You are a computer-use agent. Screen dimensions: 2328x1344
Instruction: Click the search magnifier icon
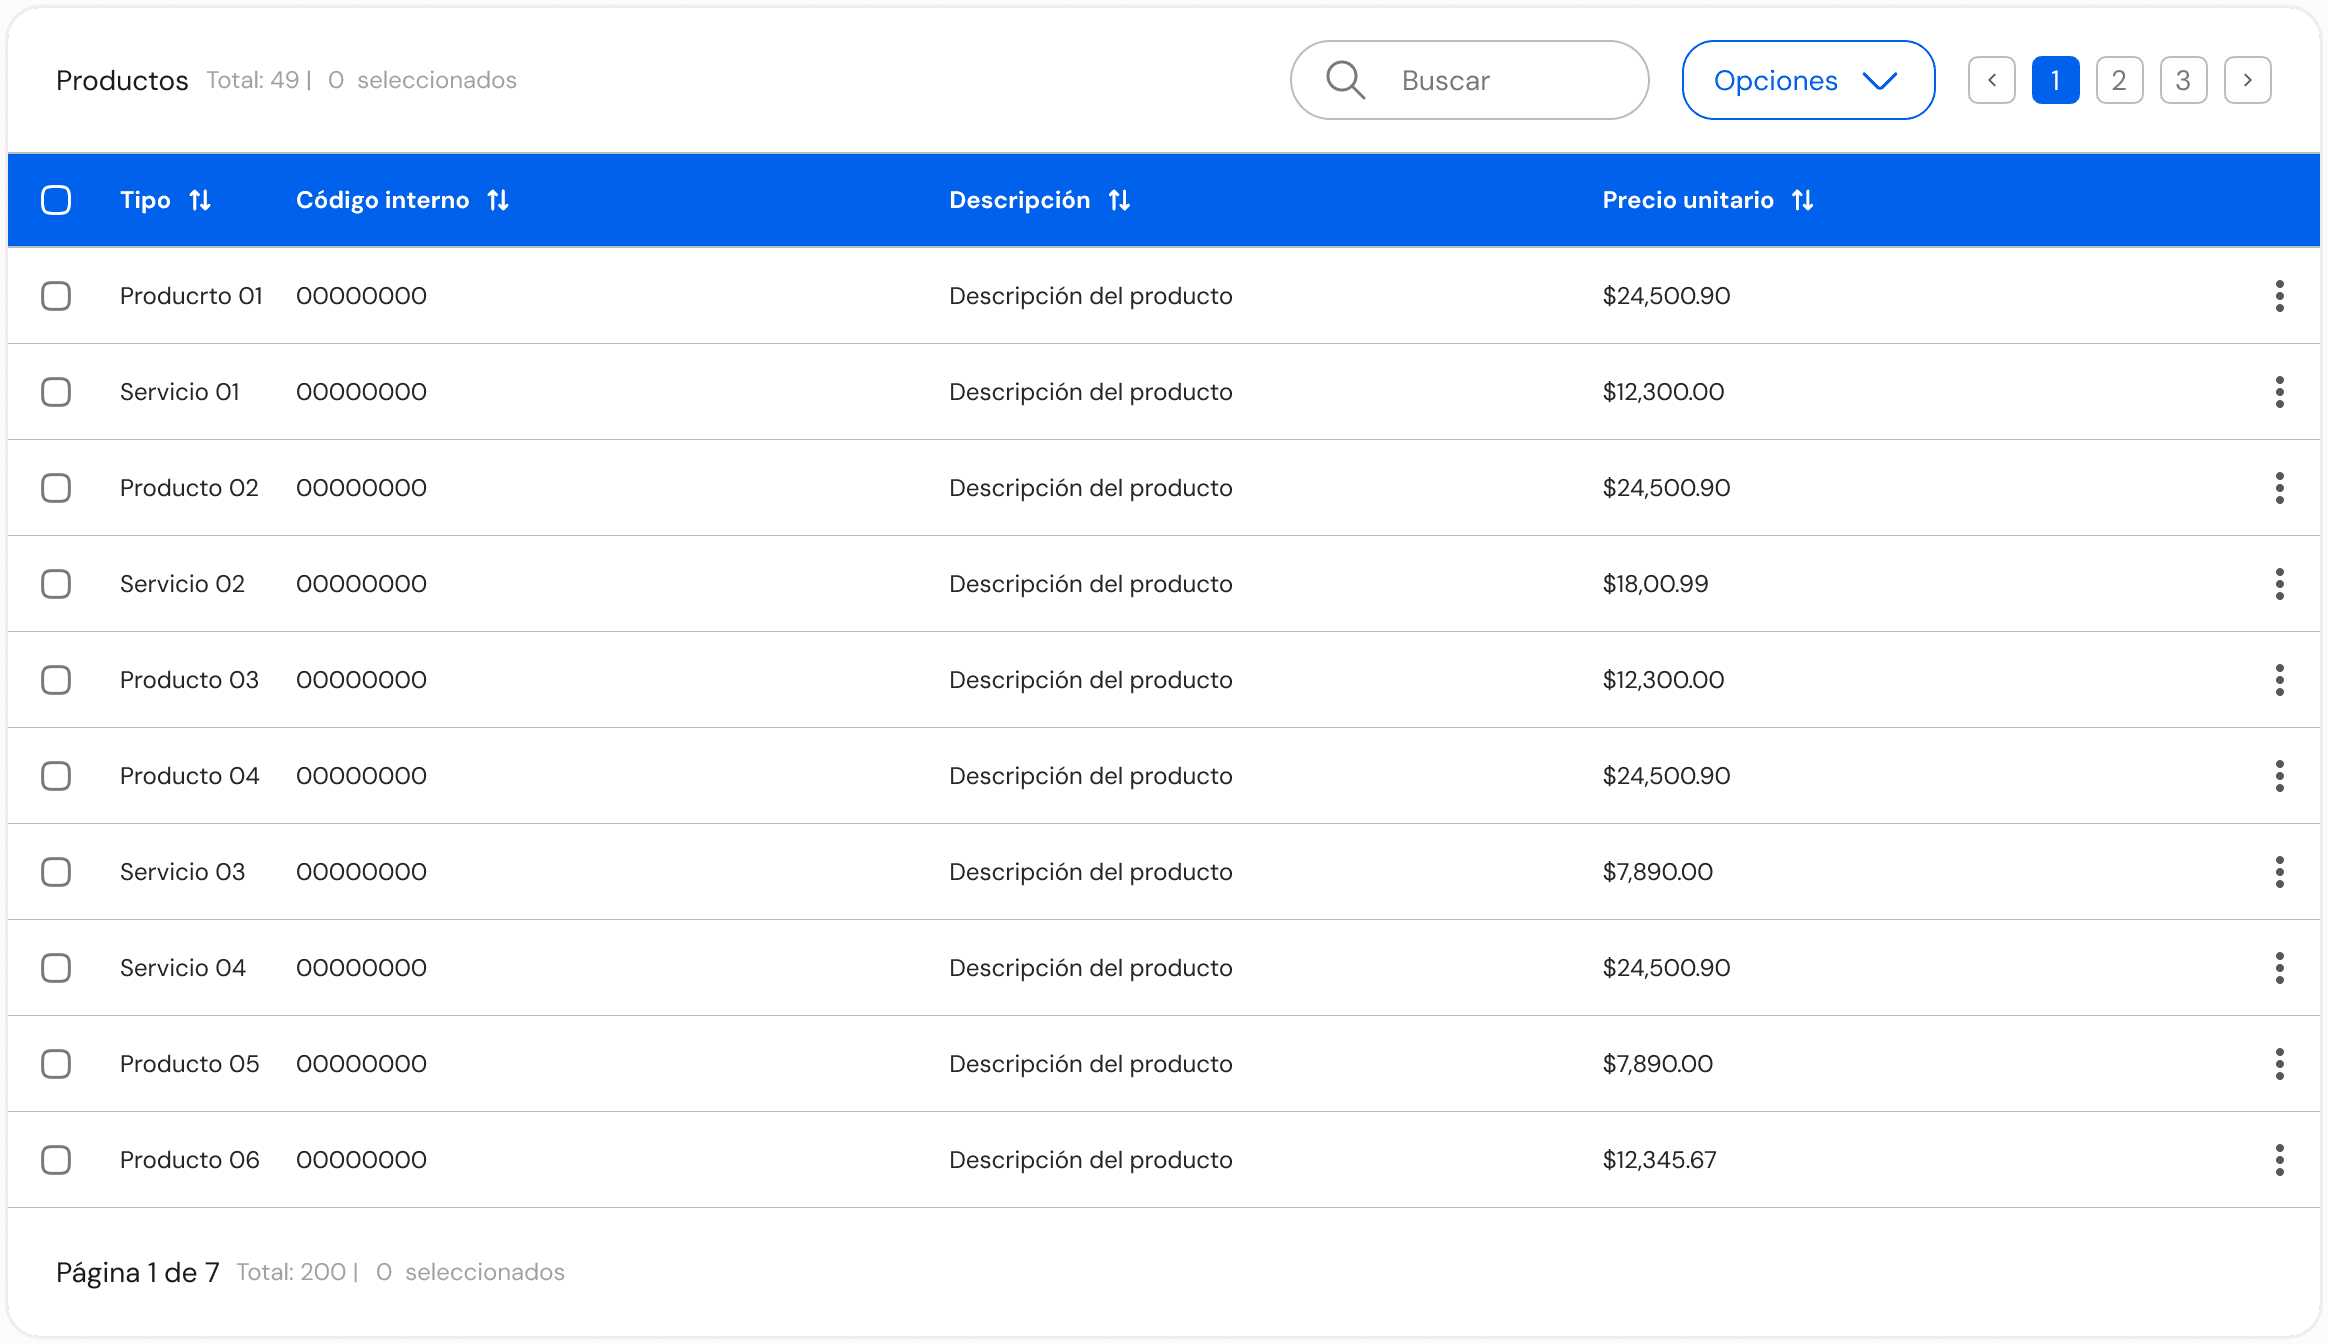pyautogui.click(x=1345, y=80)
